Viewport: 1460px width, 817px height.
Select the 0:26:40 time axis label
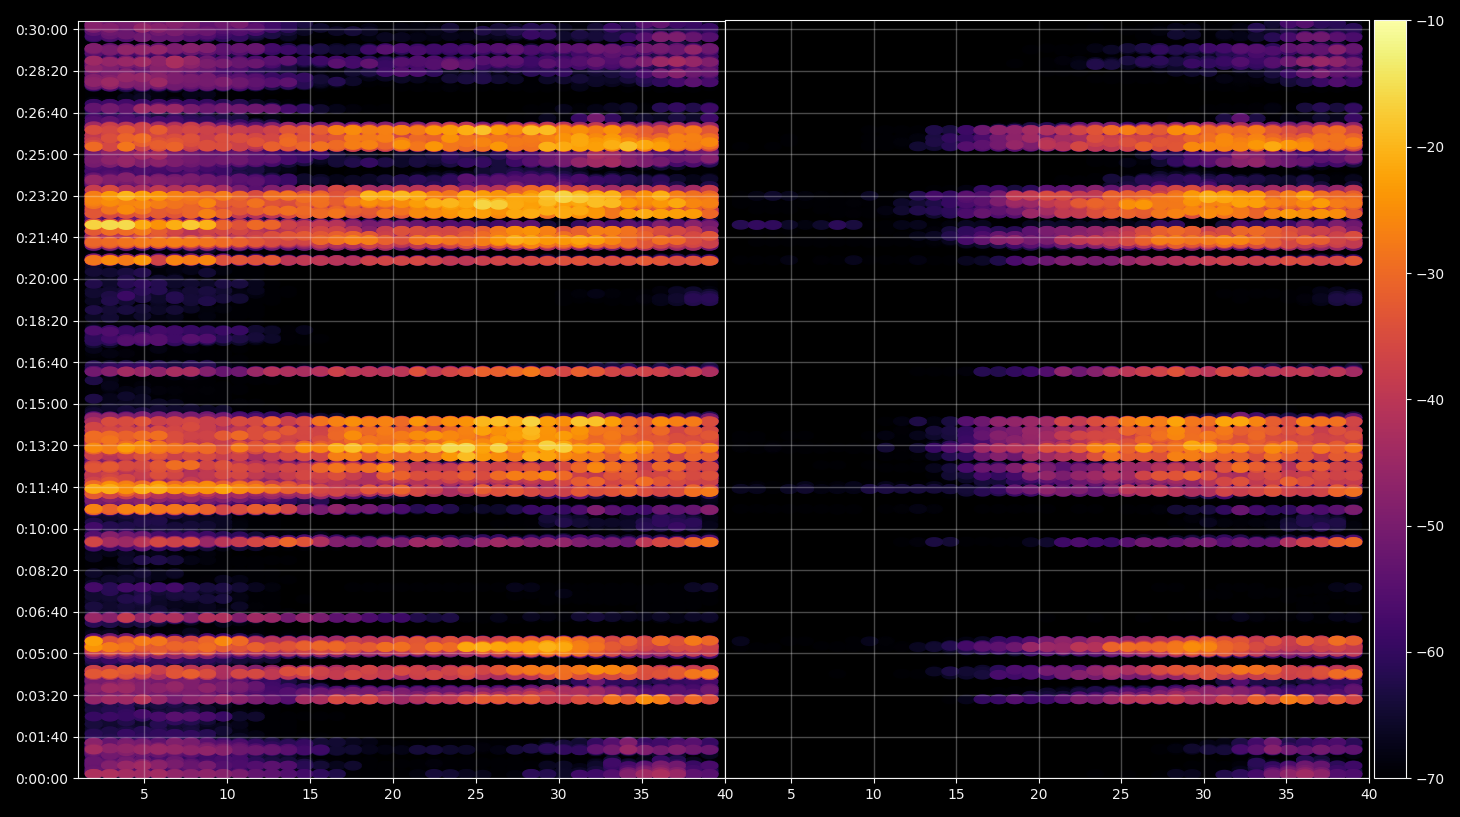(x=42, y=113)
